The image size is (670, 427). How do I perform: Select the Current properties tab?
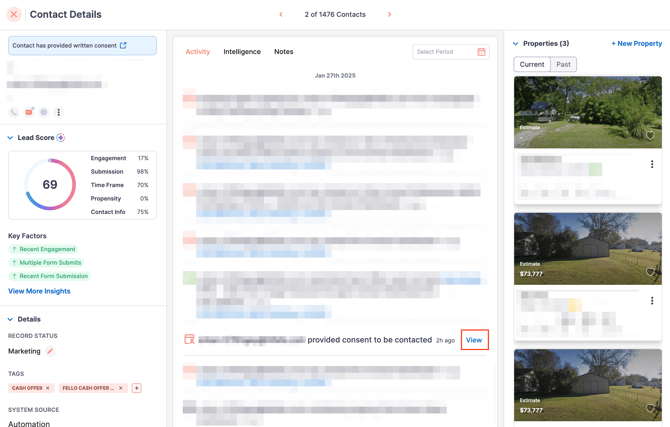pos(532,65)
